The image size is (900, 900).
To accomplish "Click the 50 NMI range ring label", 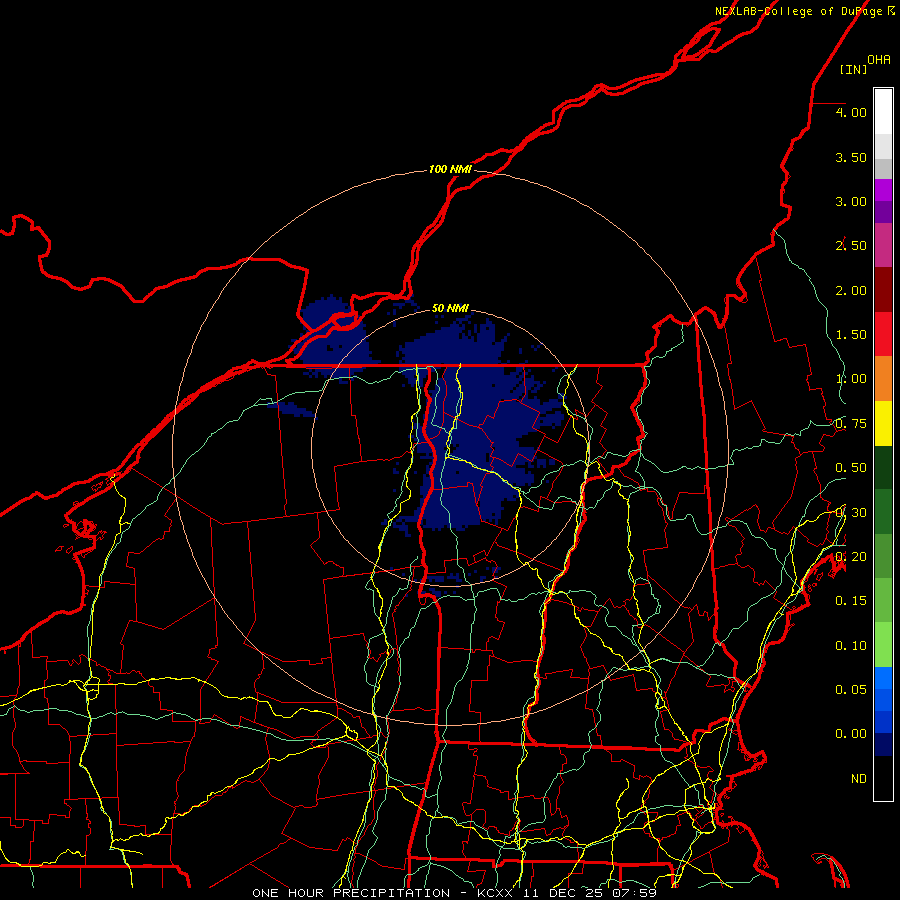I will tap(450, 308).
